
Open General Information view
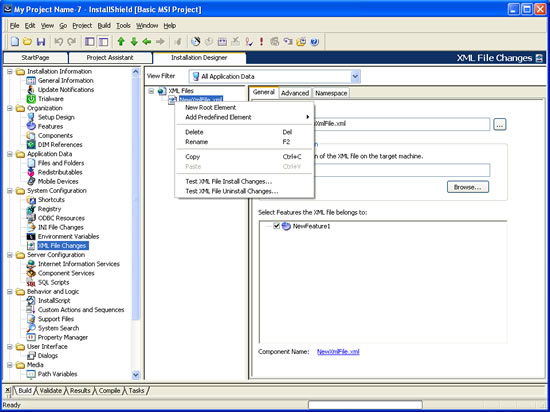click(66, 80)
